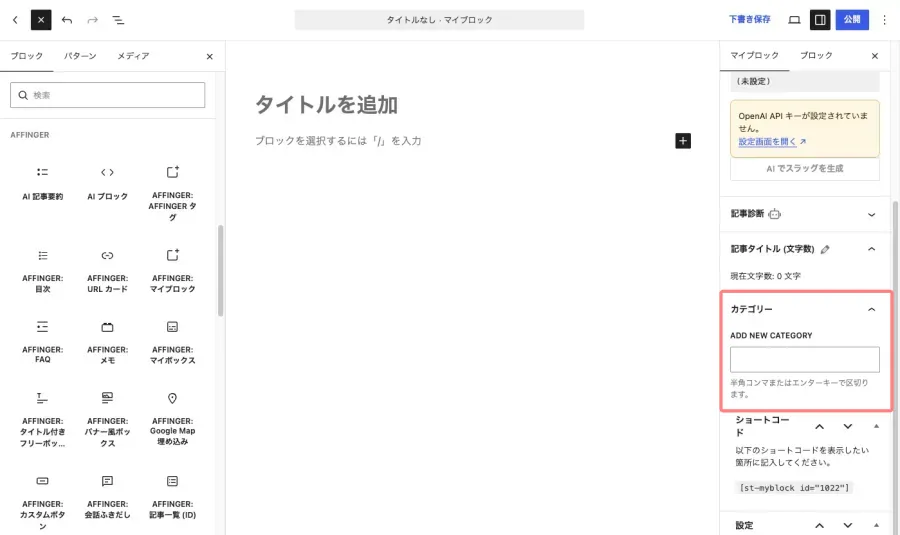Open the document overview list view
900x535 pixels.
pos(118,20)
